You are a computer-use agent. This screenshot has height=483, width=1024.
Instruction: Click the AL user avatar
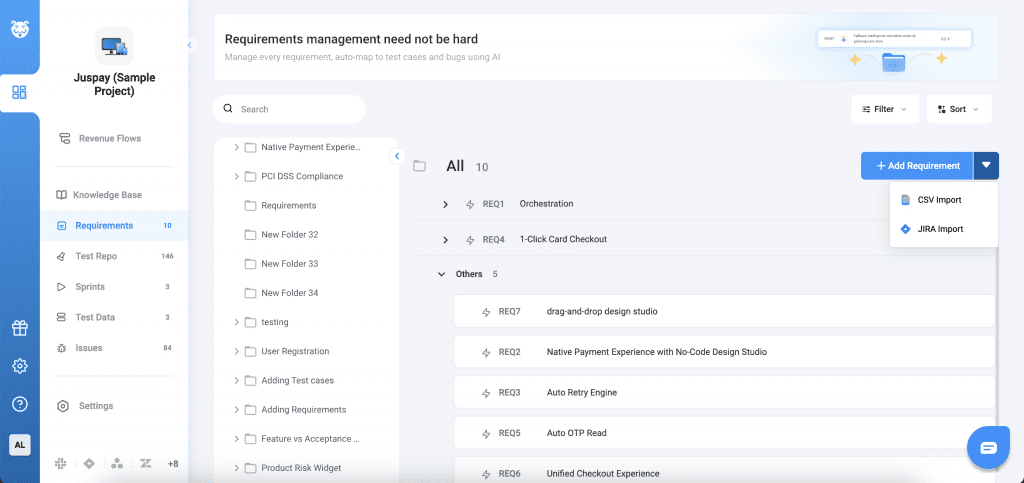pos(19,445)
